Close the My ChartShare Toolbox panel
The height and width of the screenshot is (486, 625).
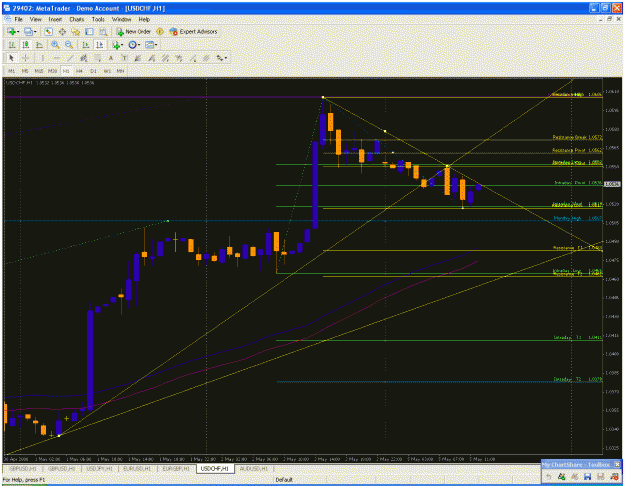(x=617, y=464)
